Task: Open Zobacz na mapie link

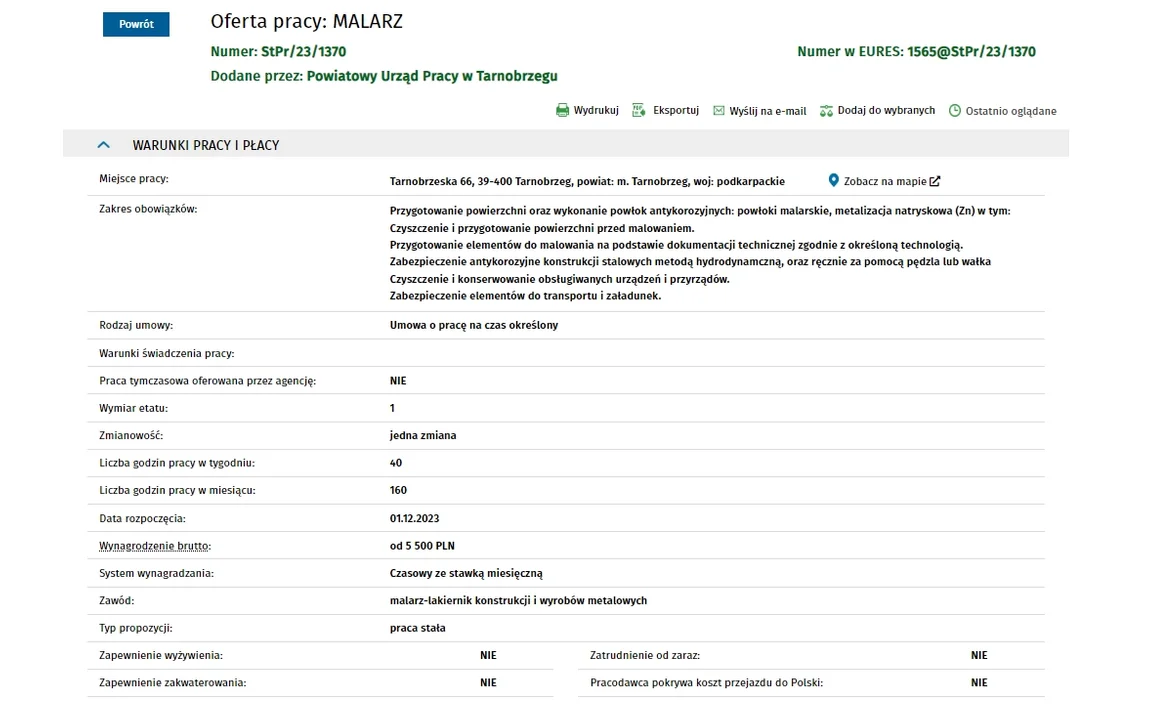Action: point(885,181)
